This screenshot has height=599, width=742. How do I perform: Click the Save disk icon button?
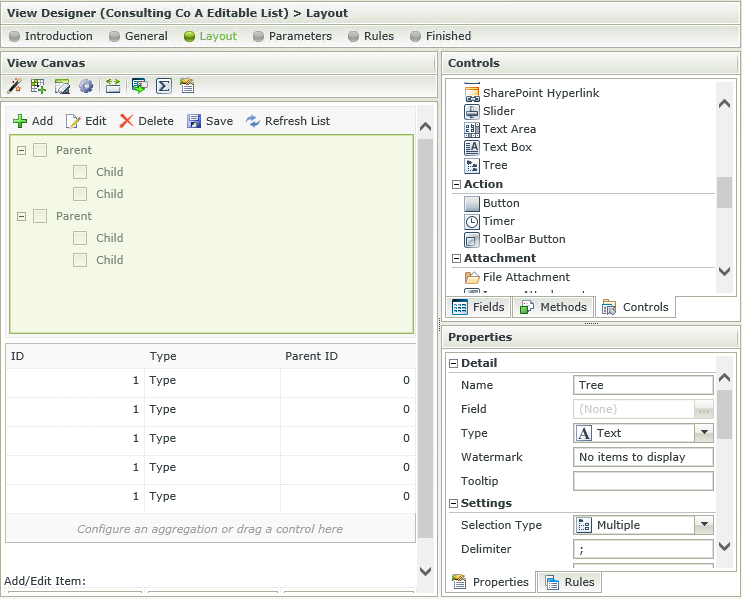[210, 121]
